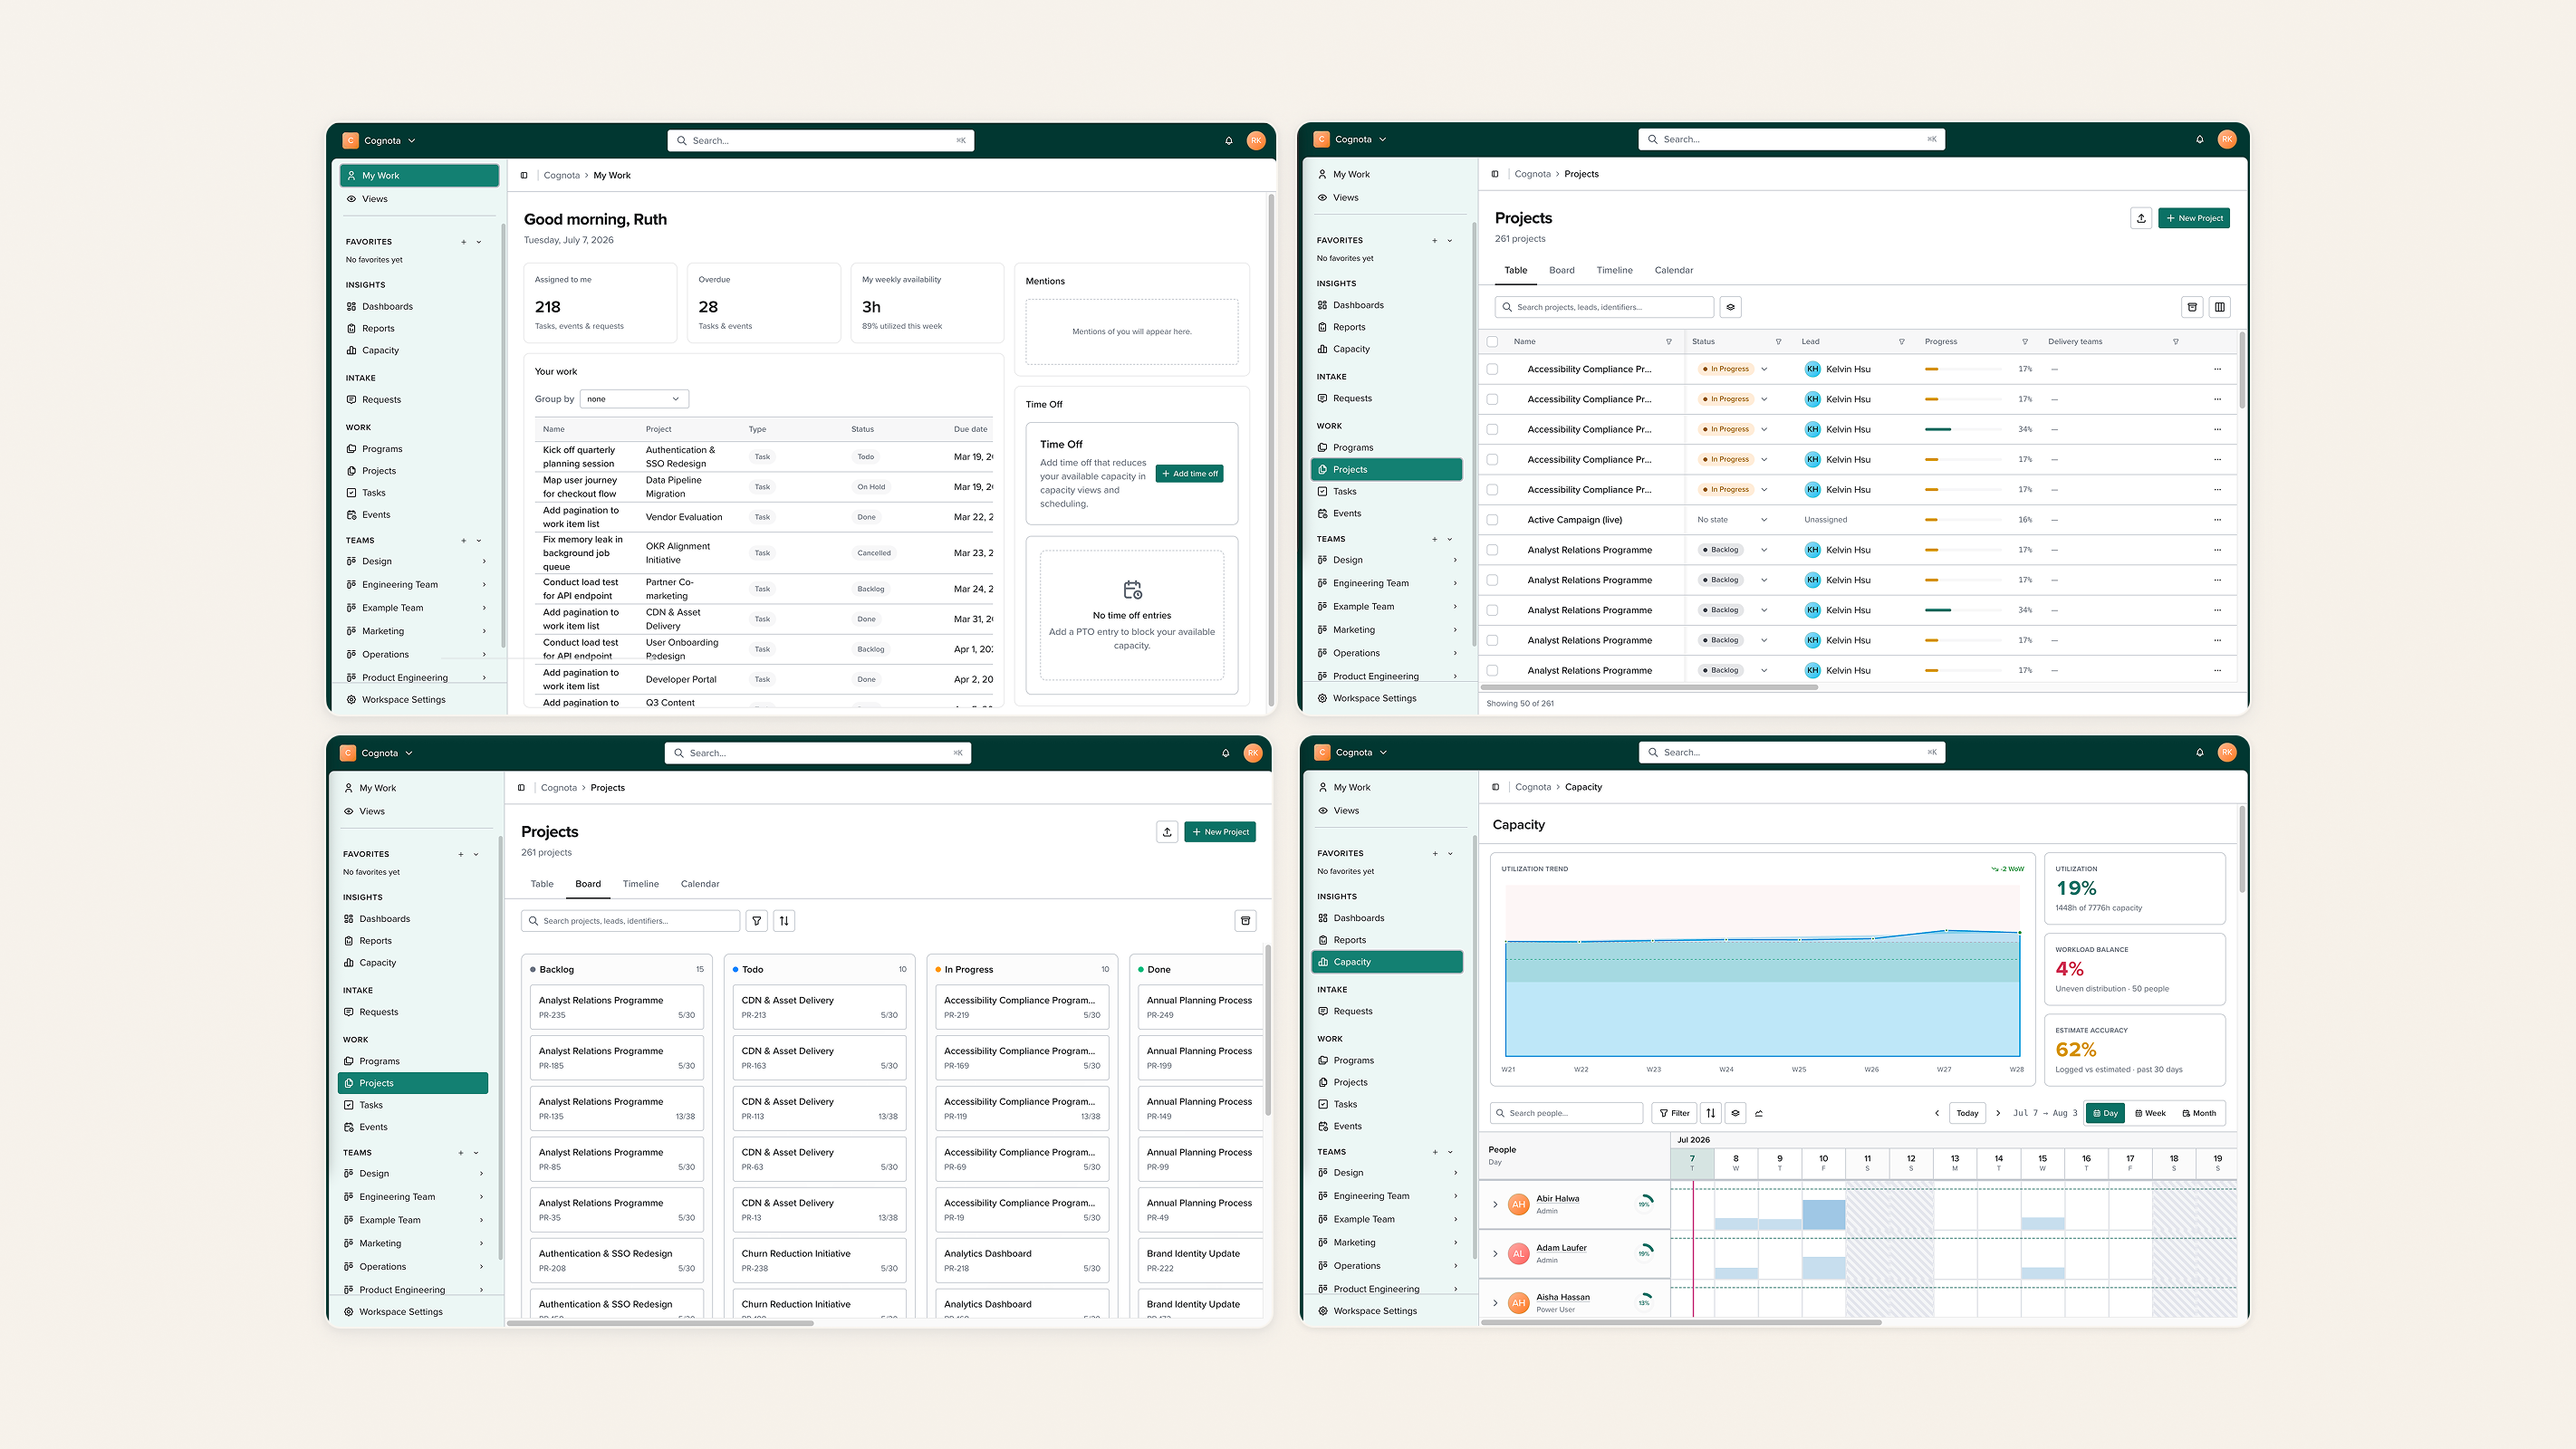The image size is (2576, 1449).
Task: Switch Capacity view to Week
Action: tap(2150, 1113)
